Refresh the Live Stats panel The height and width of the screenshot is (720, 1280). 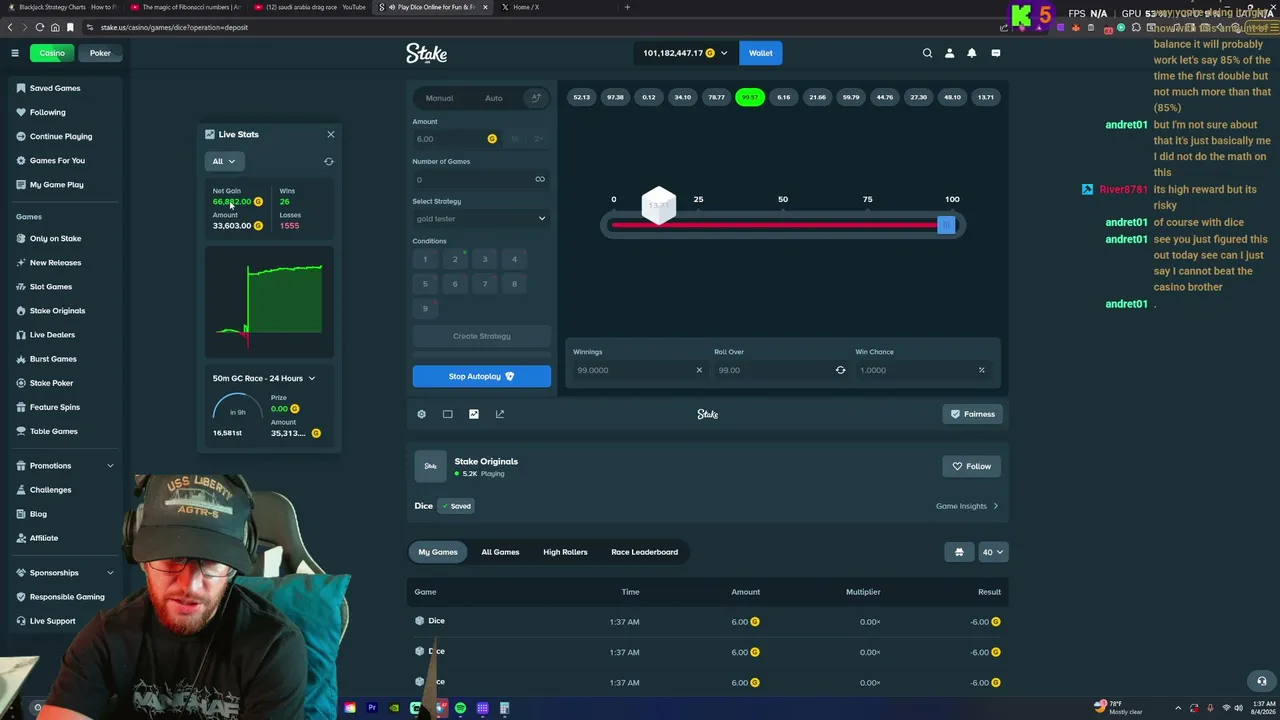pyautogui.click(x=329, y=161)
